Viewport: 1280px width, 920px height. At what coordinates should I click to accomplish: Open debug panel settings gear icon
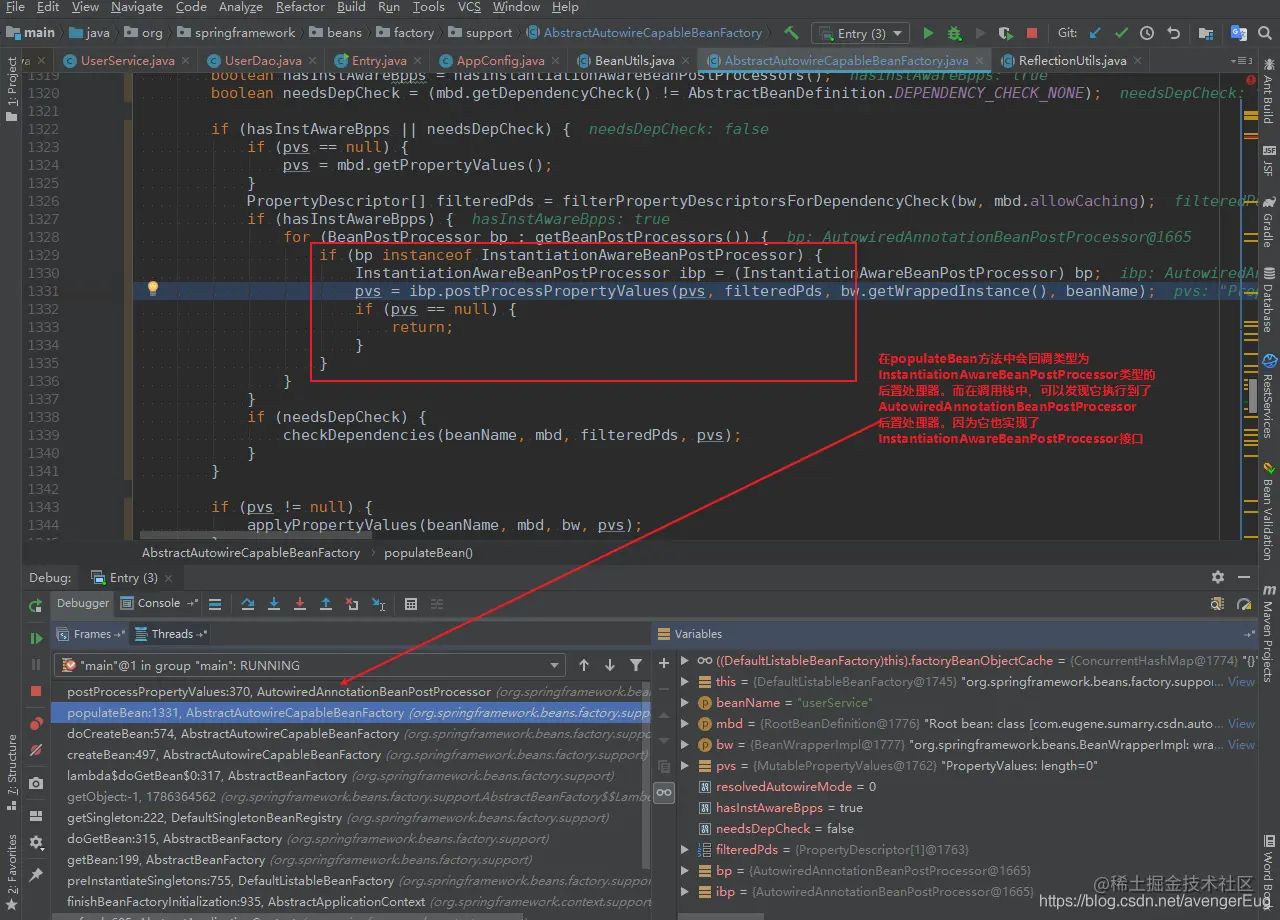1218,577
